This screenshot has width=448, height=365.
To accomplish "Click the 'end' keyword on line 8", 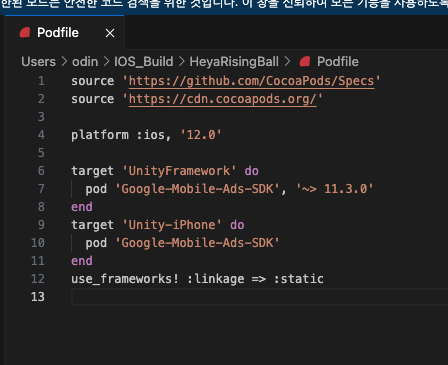I will click(82, 207).
